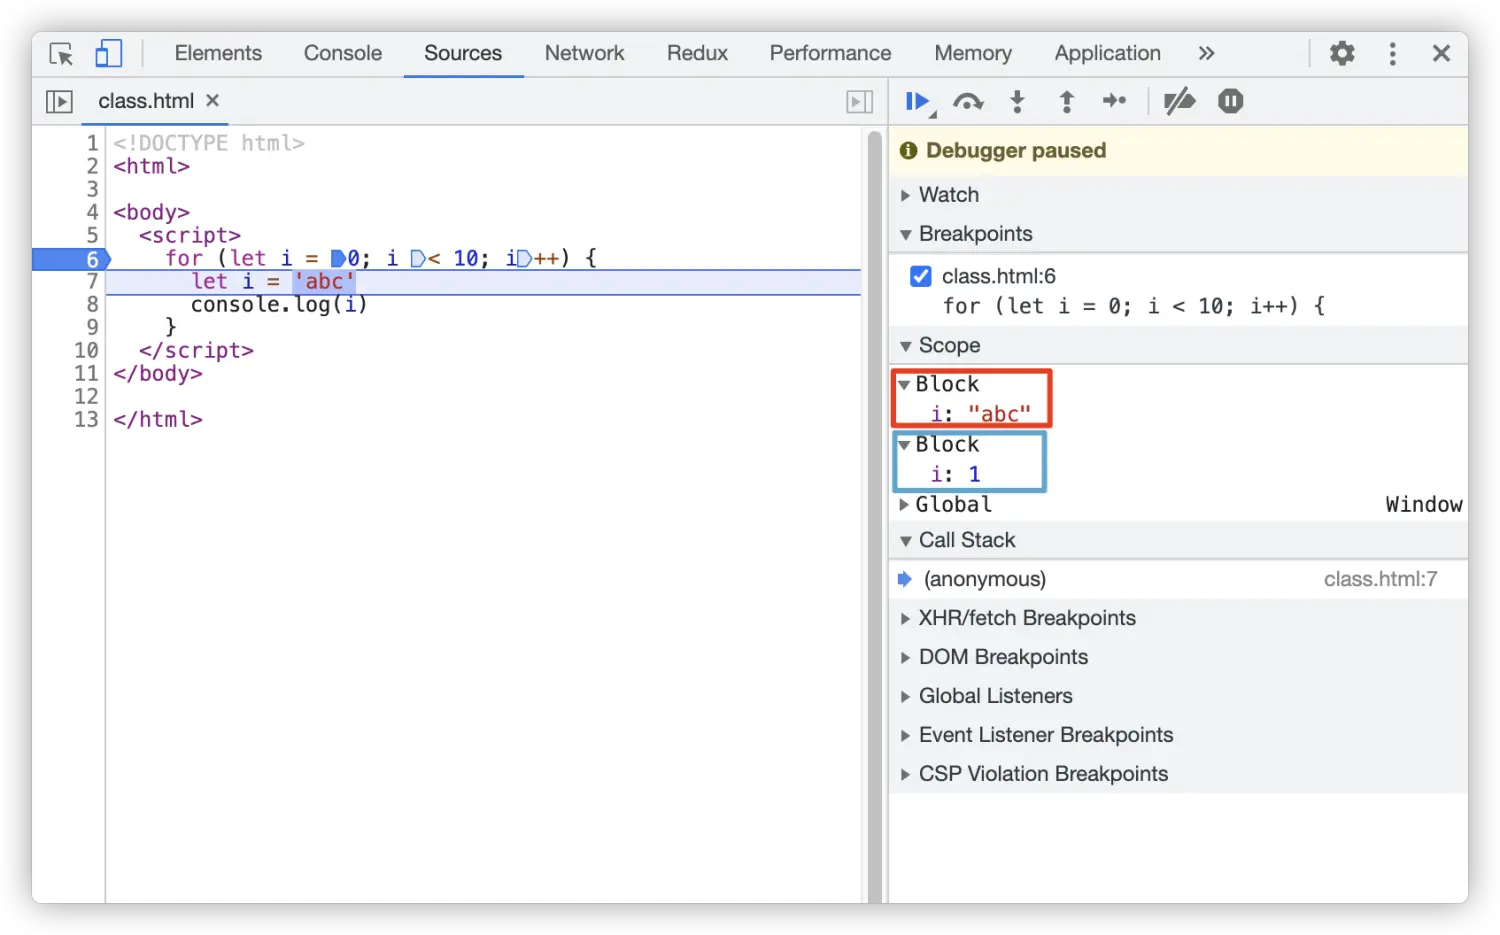Open DevTools settings gear

tap(1342, 53)
